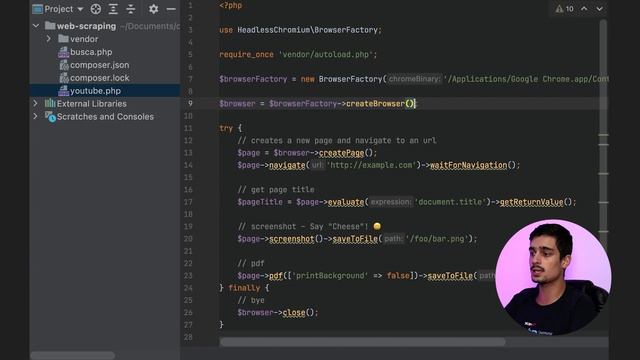Screen dimensions: 640x360
Task: Open composer.lock file
Action: point(99,78)
